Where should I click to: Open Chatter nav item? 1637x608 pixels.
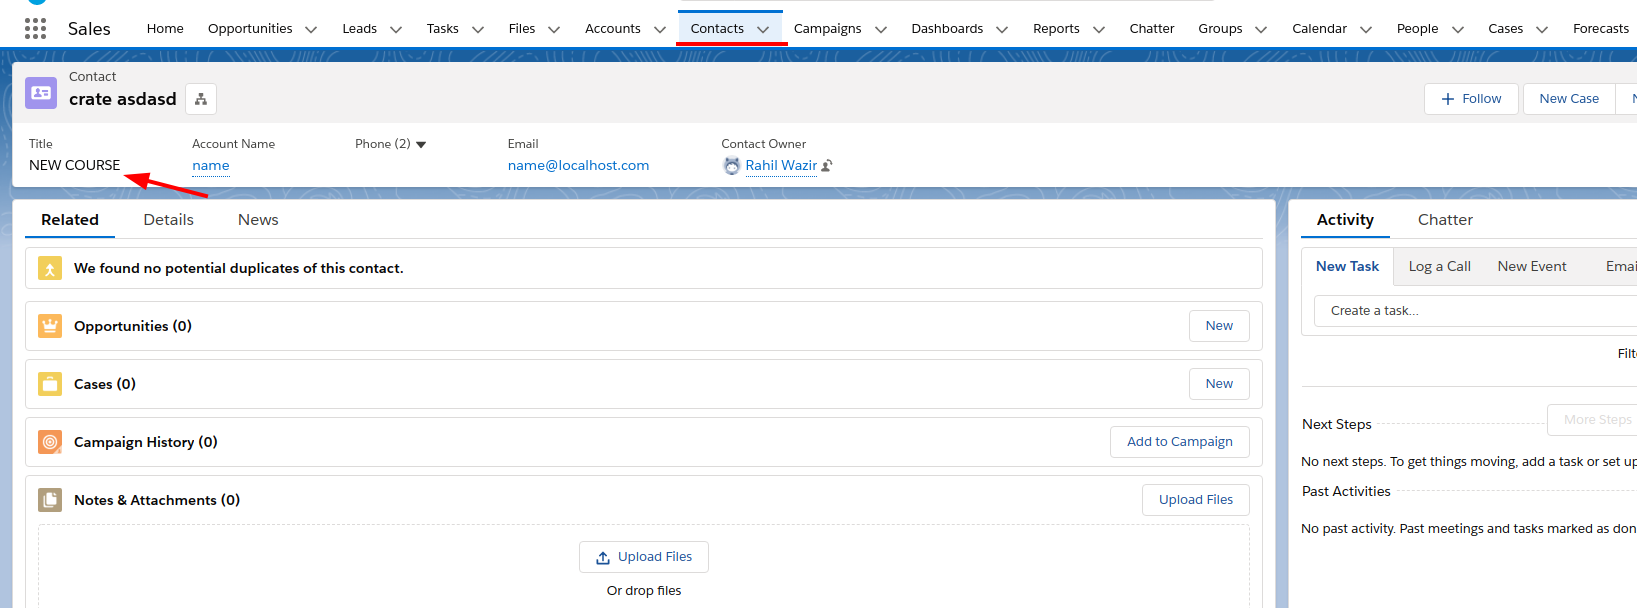click(x=1152, y=29)
